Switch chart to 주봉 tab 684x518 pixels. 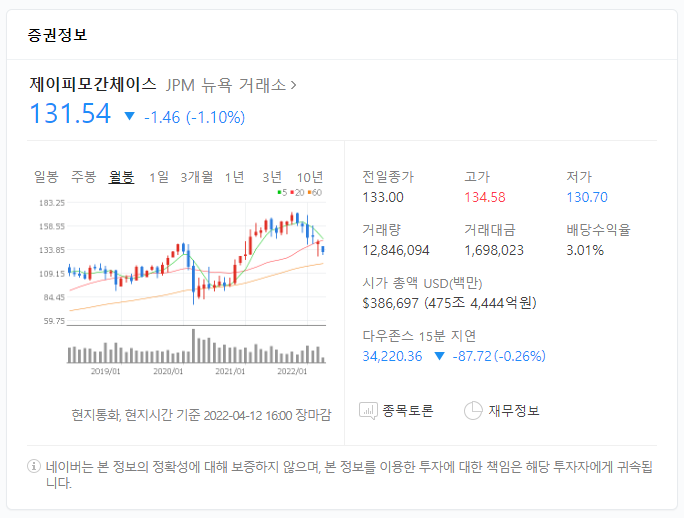point(83,177)
